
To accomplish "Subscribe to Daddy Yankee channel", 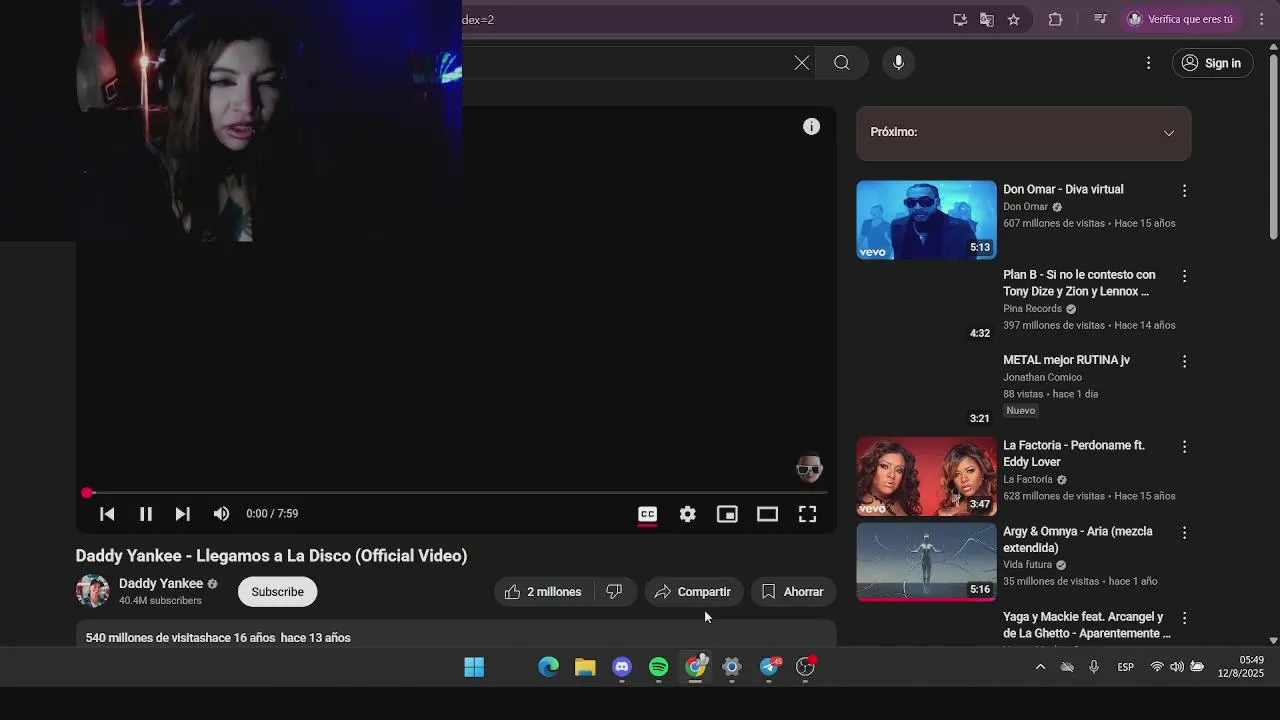I will [277, 592].
